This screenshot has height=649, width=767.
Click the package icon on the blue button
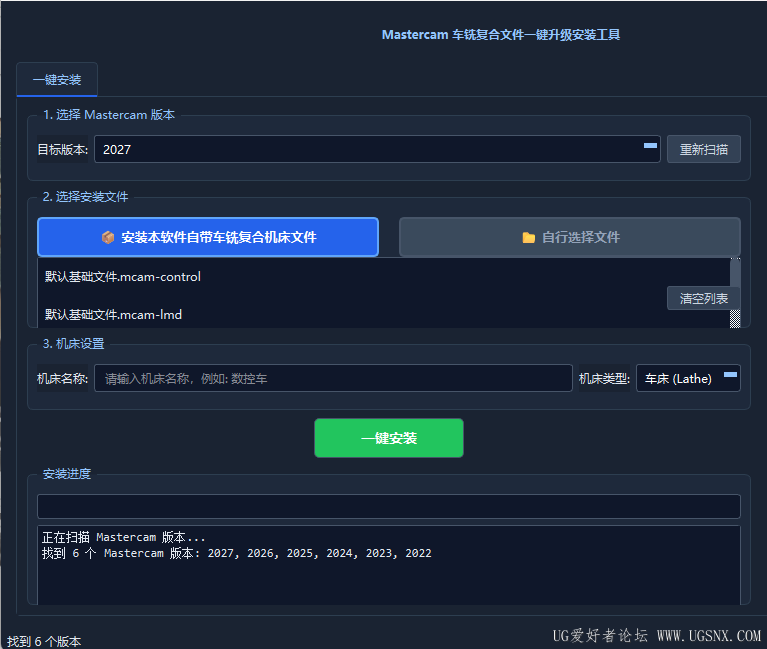coord(108,237)
